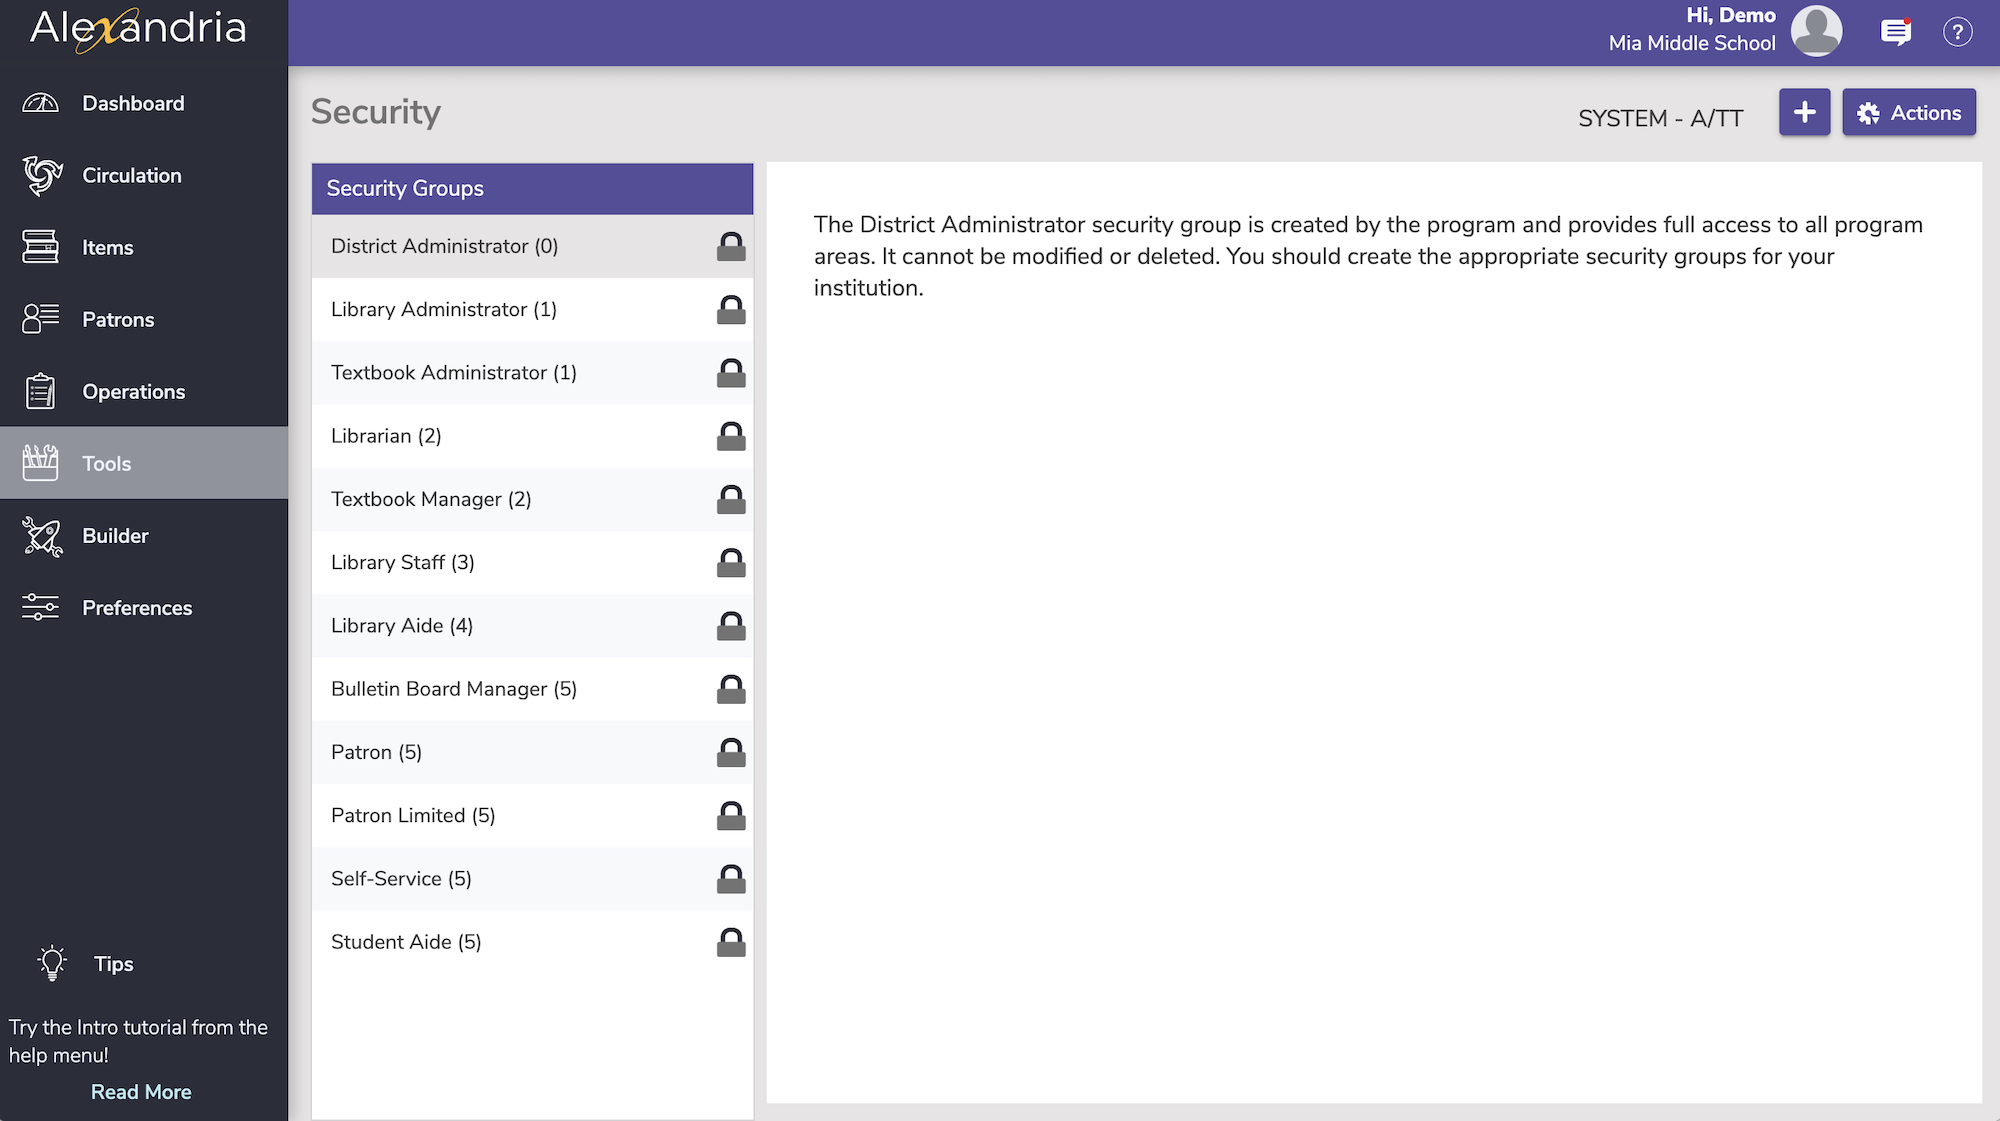Click the help question mark icon
The image size is (2000, 1121).
click(1957, 32)
